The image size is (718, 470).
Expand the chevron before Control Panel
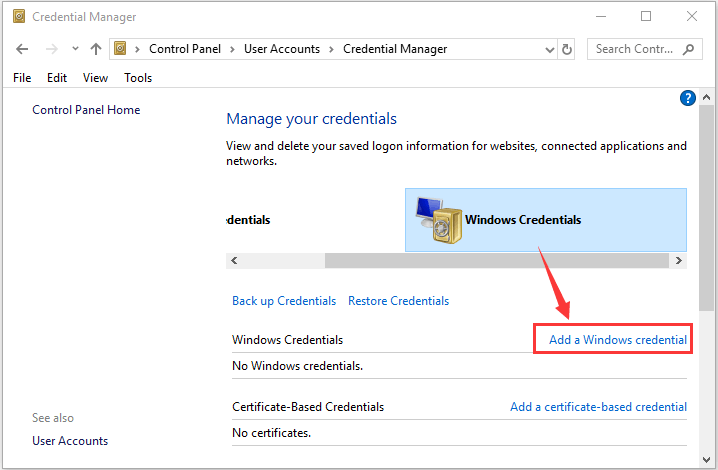click(x=137, y=49)
